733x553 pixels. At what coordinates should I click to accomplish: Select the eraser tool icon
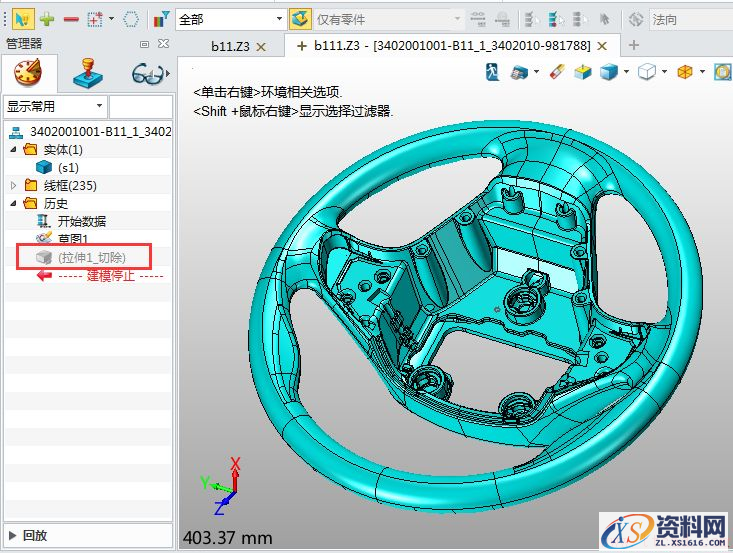[x=557, y=72]
